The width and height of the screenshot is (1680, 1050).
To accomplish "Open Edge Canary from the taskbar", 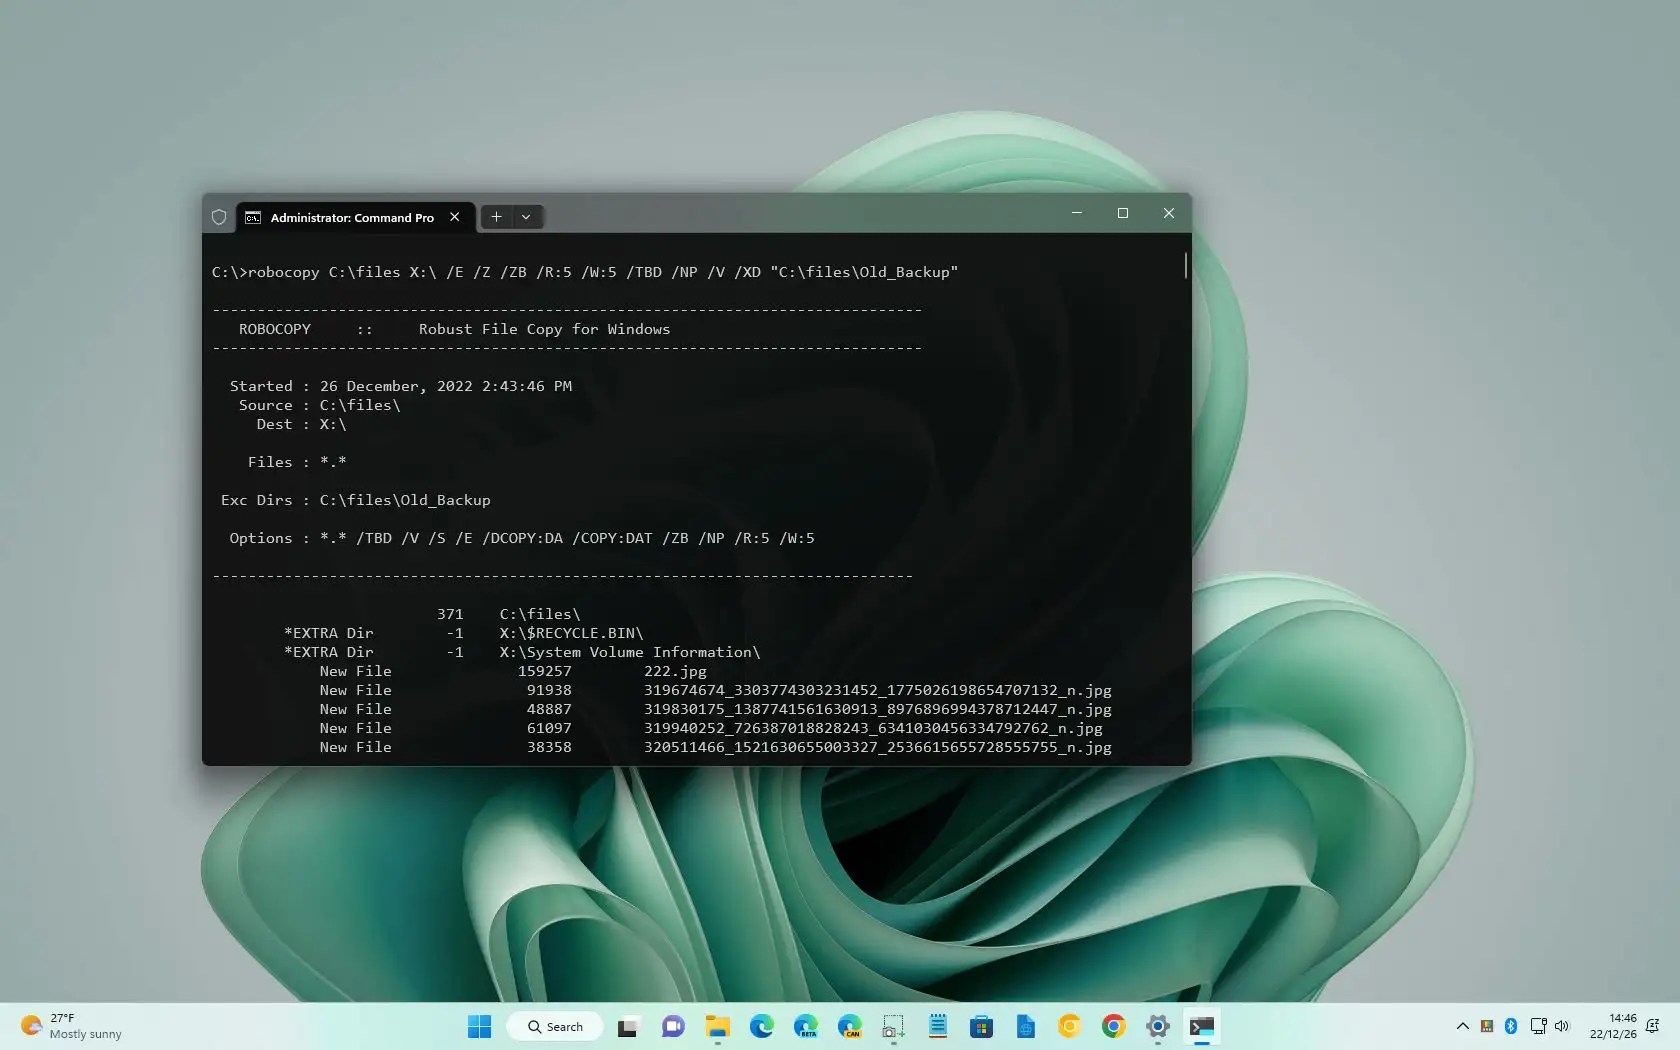I will (850, 1026).
